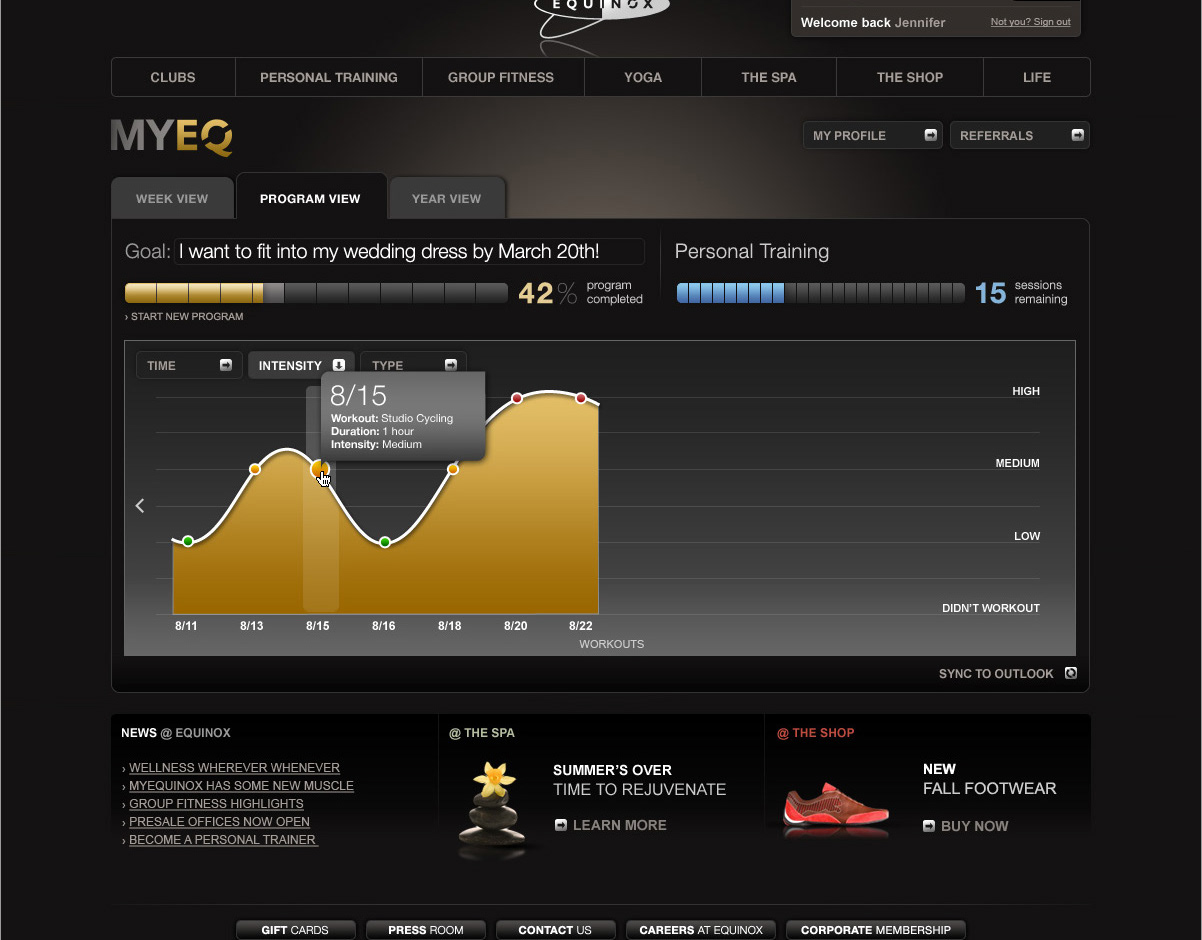Click the Learn More spa link
Viewport: 1202px width, 940px height.
619,825
